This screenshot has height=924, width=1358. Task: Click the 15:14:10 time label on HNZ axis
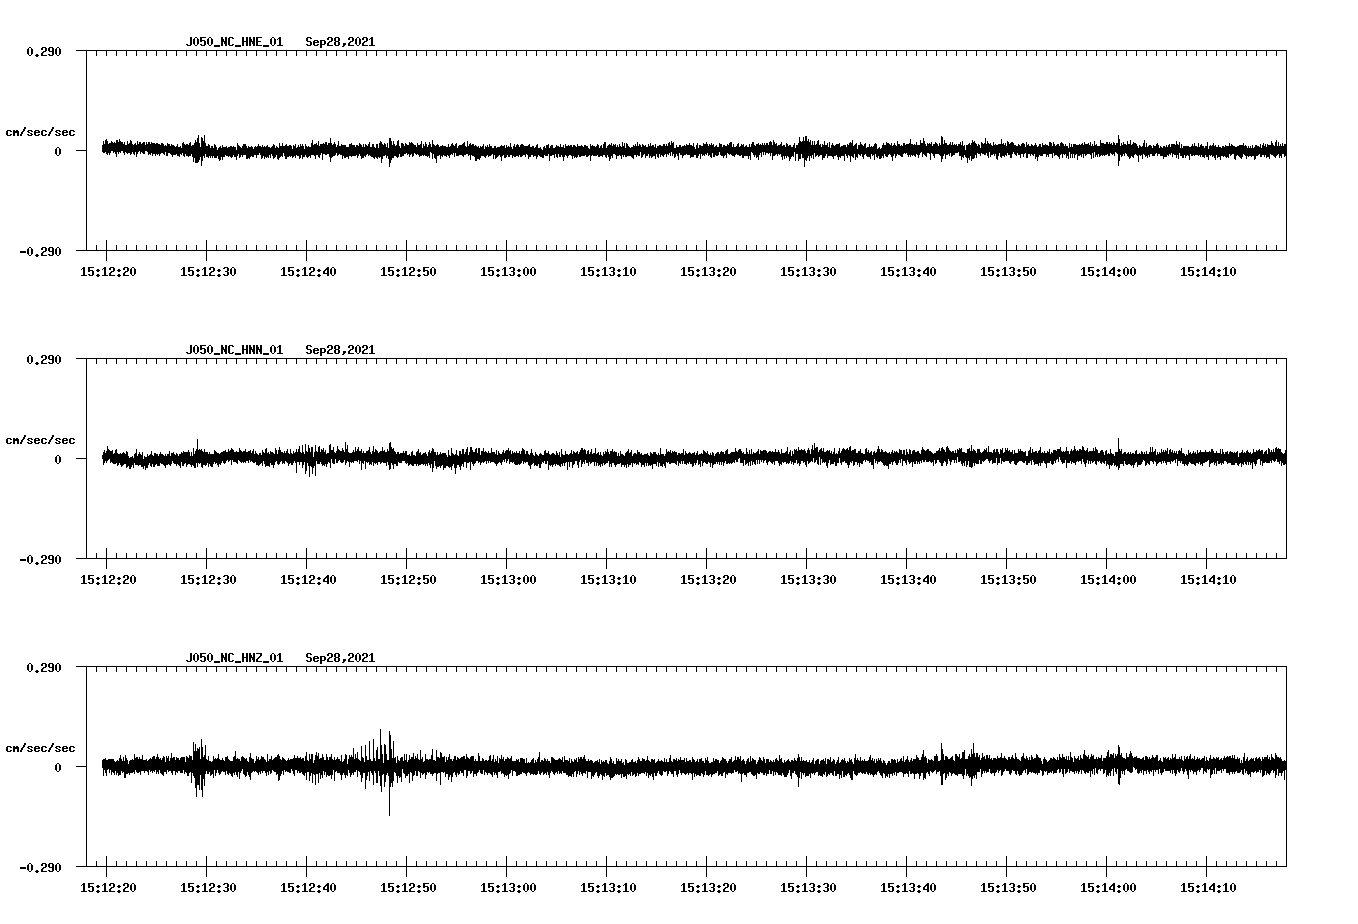(1208, 888)
